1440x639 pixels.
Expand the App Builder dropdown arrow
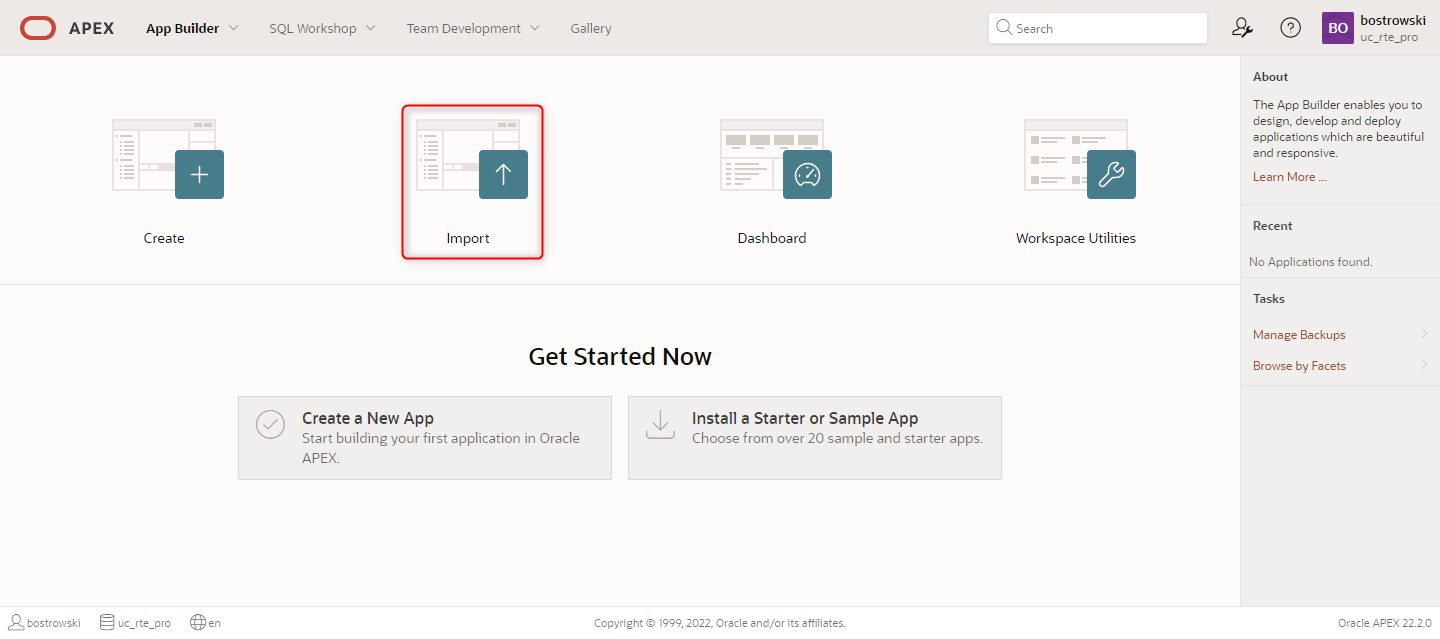pos(234,28)
